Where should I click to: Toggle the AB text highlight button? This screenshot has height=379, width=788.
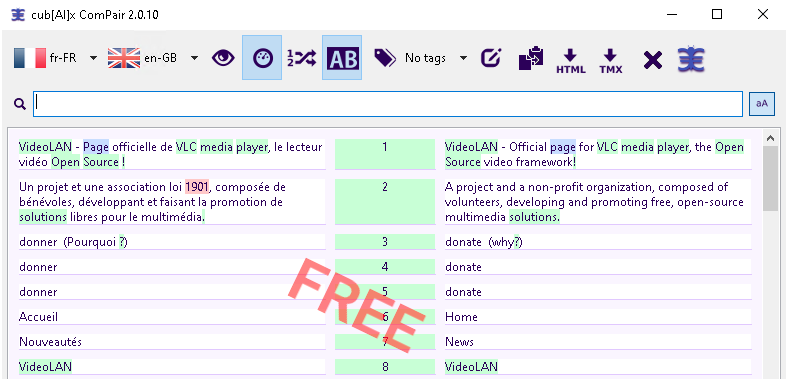tap(342, 58)
